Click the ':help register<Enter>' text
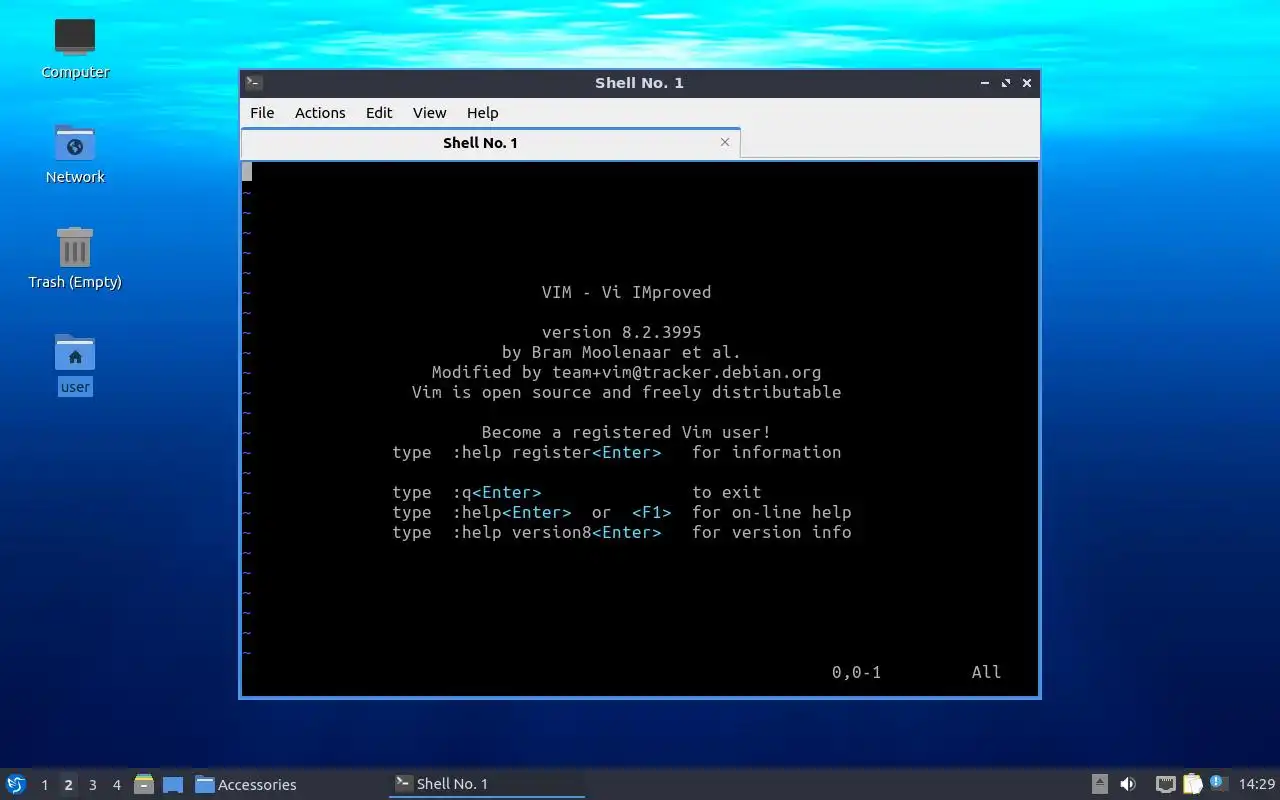This screenshot has height=800, width=1280. 557,452
